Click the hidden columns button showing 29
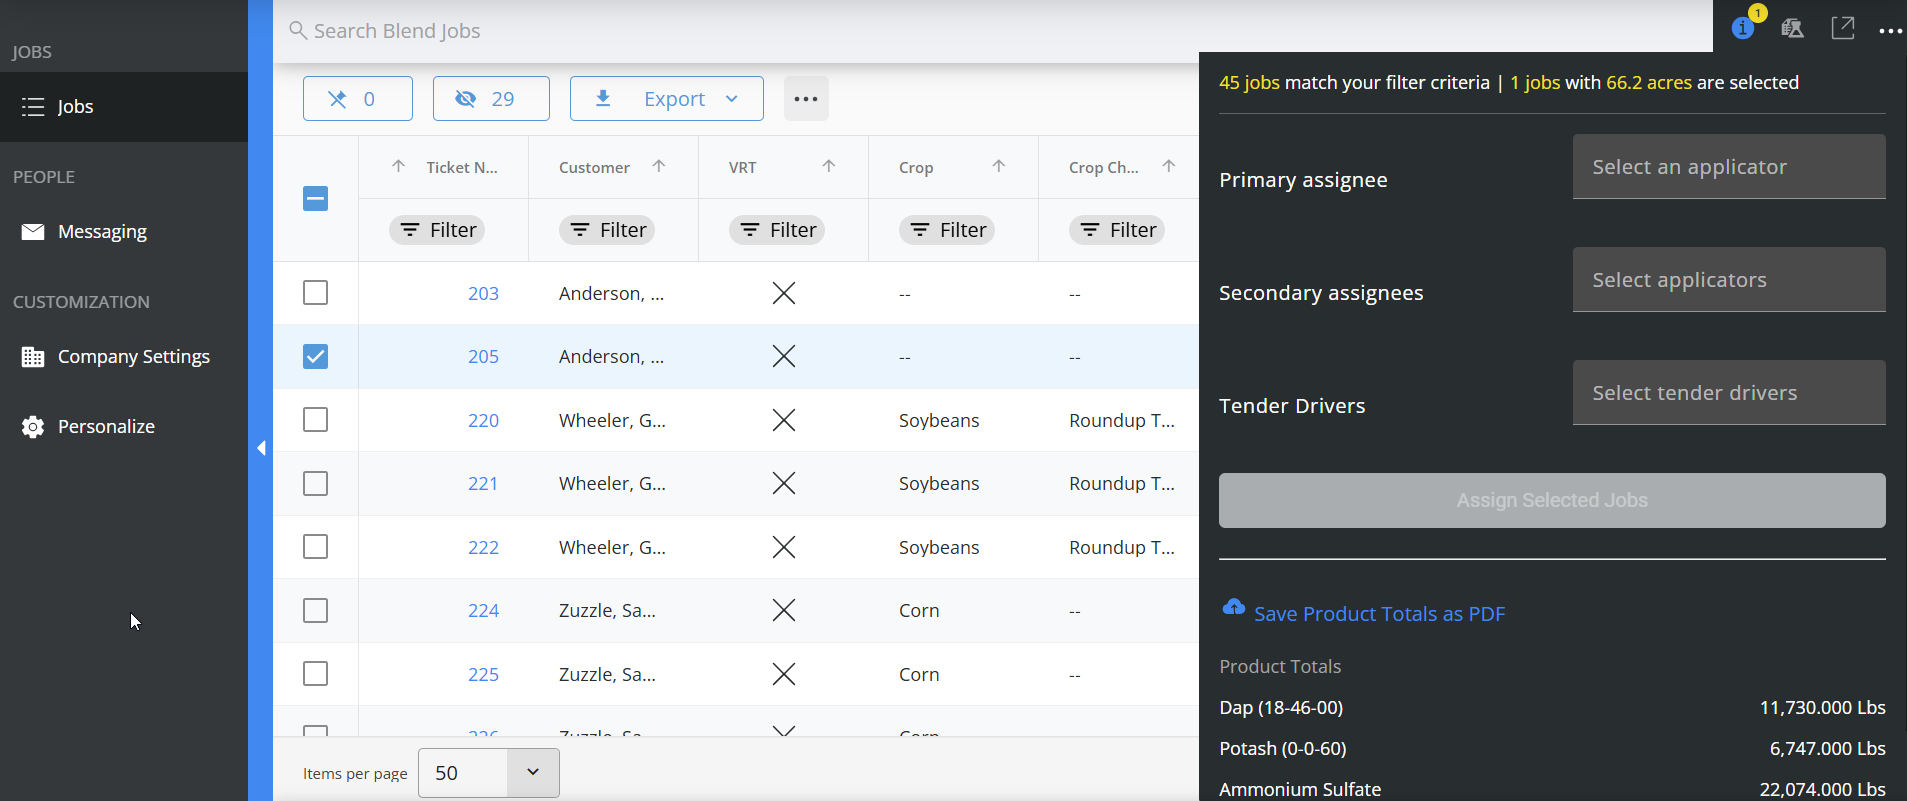 pos(490,99)
